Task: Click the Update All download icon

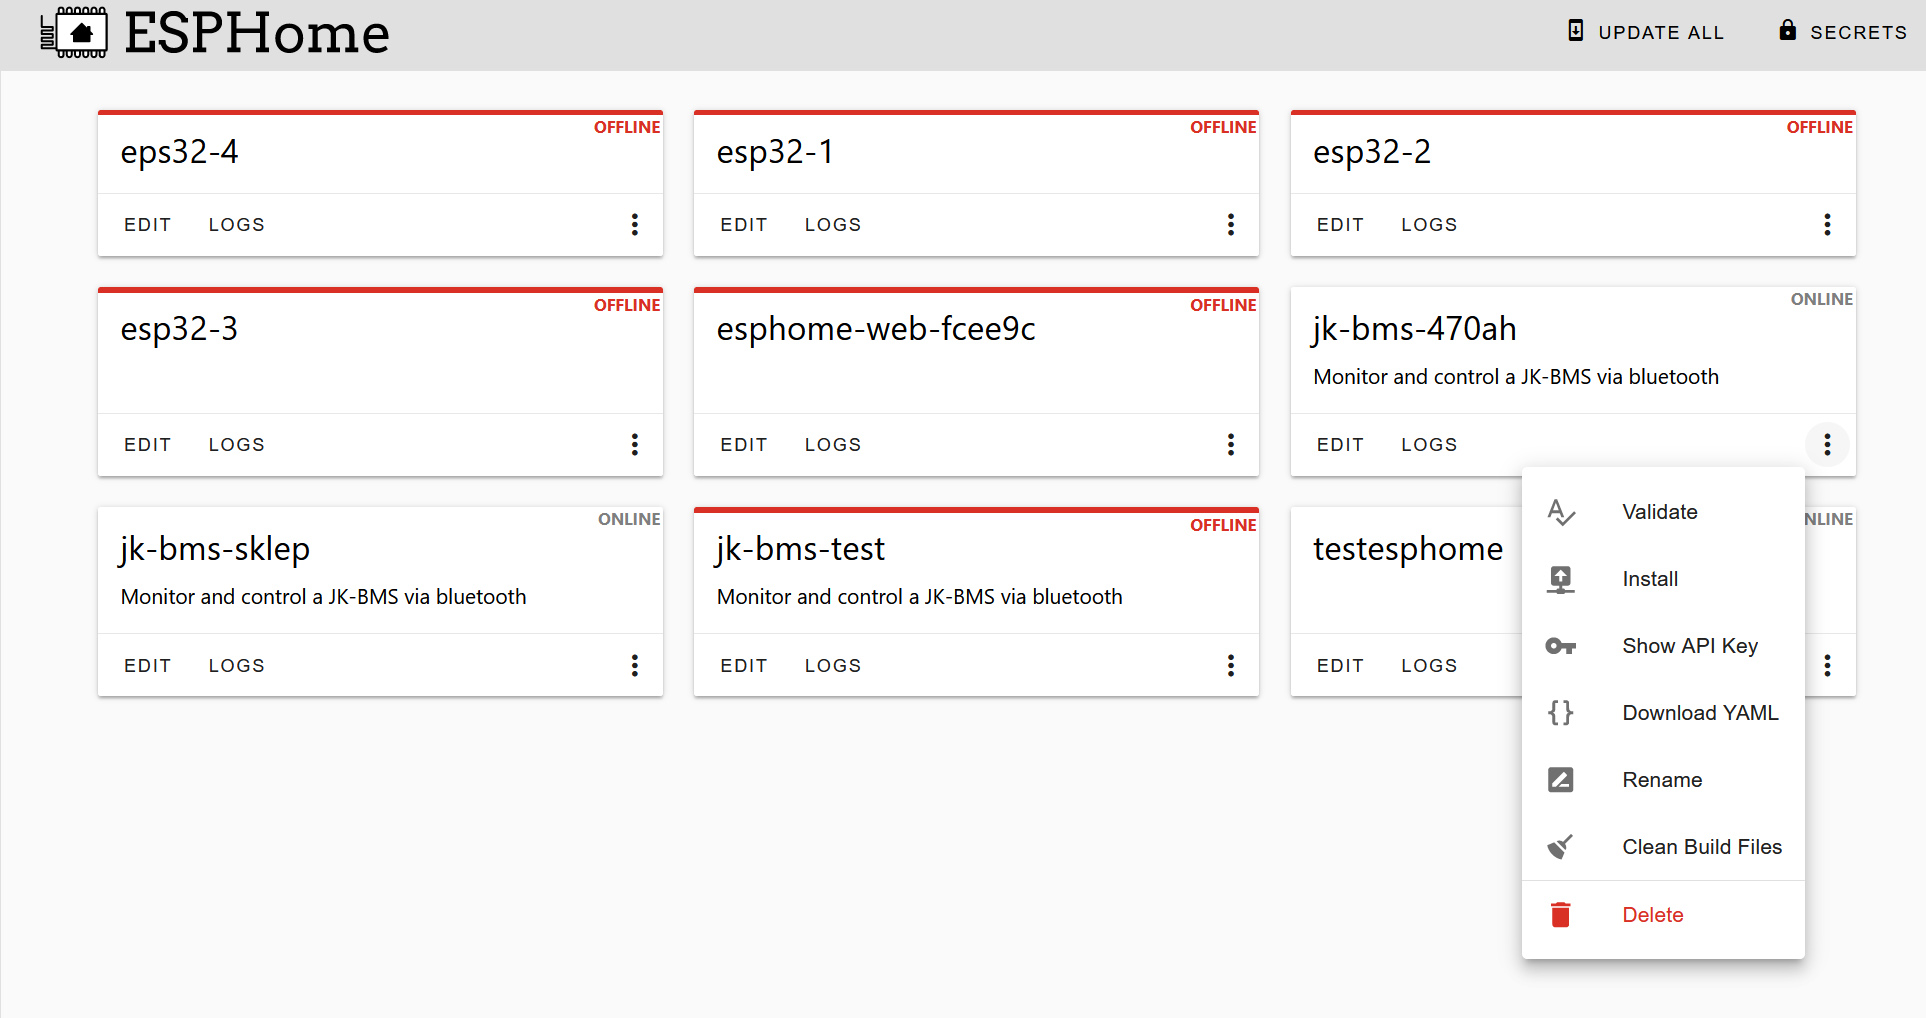Action: point(1575,31)
